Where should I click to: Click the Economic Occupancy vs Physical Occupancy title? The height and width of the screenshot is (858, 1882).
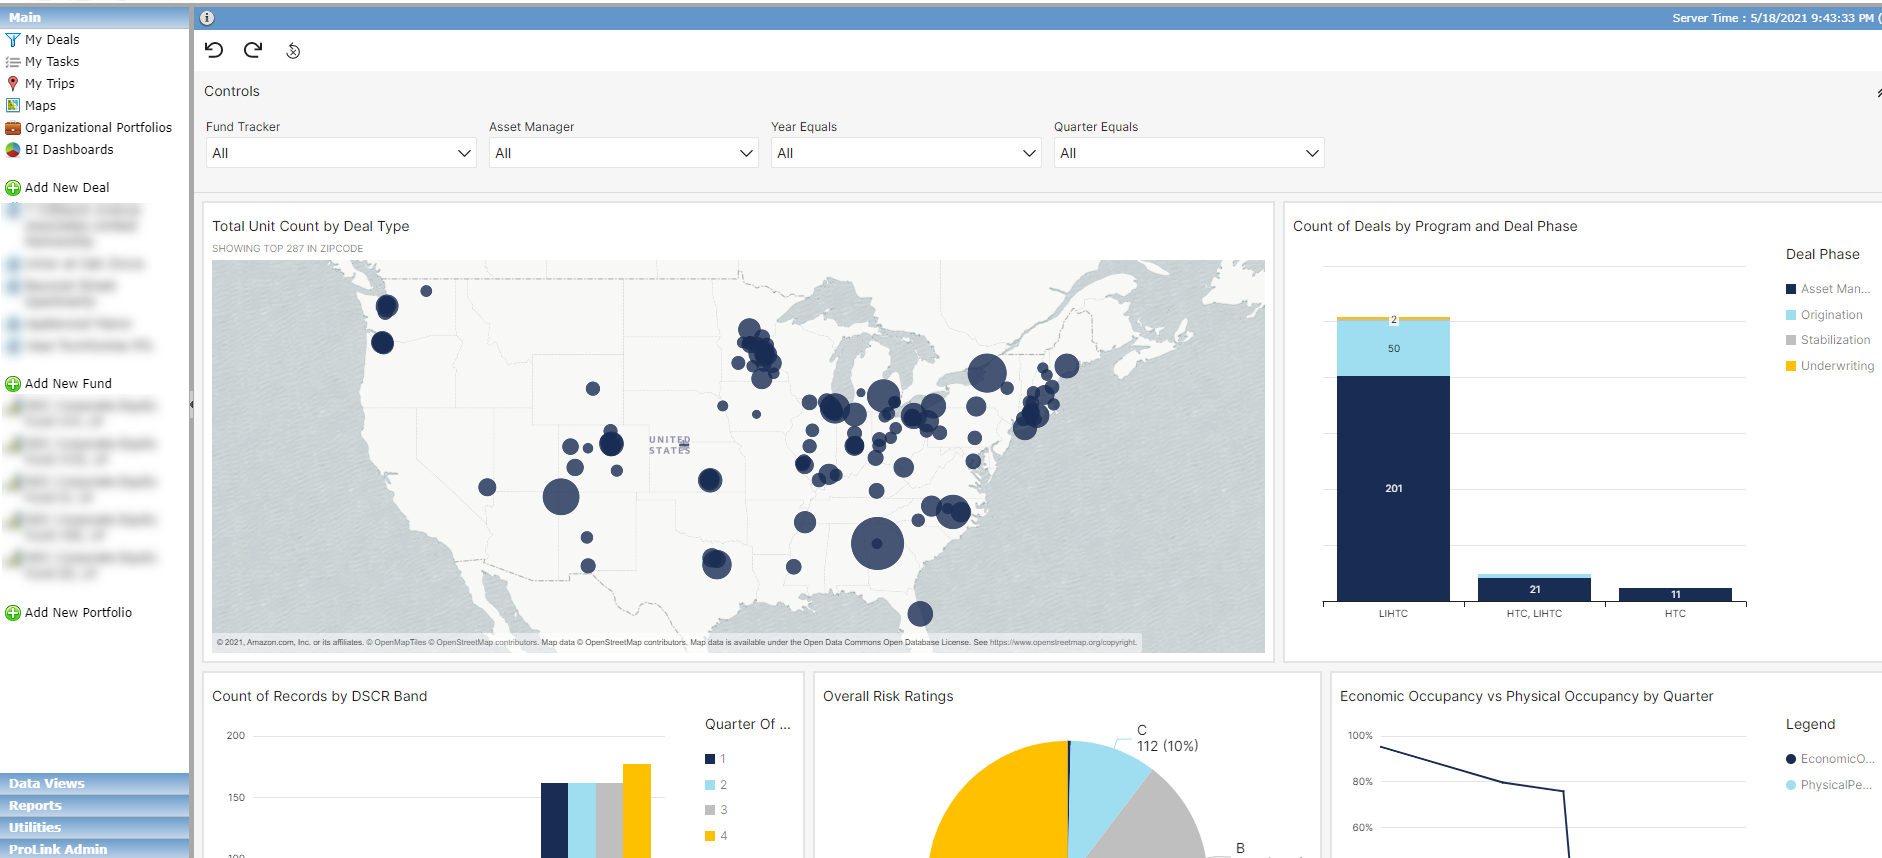click(1526, 696)
